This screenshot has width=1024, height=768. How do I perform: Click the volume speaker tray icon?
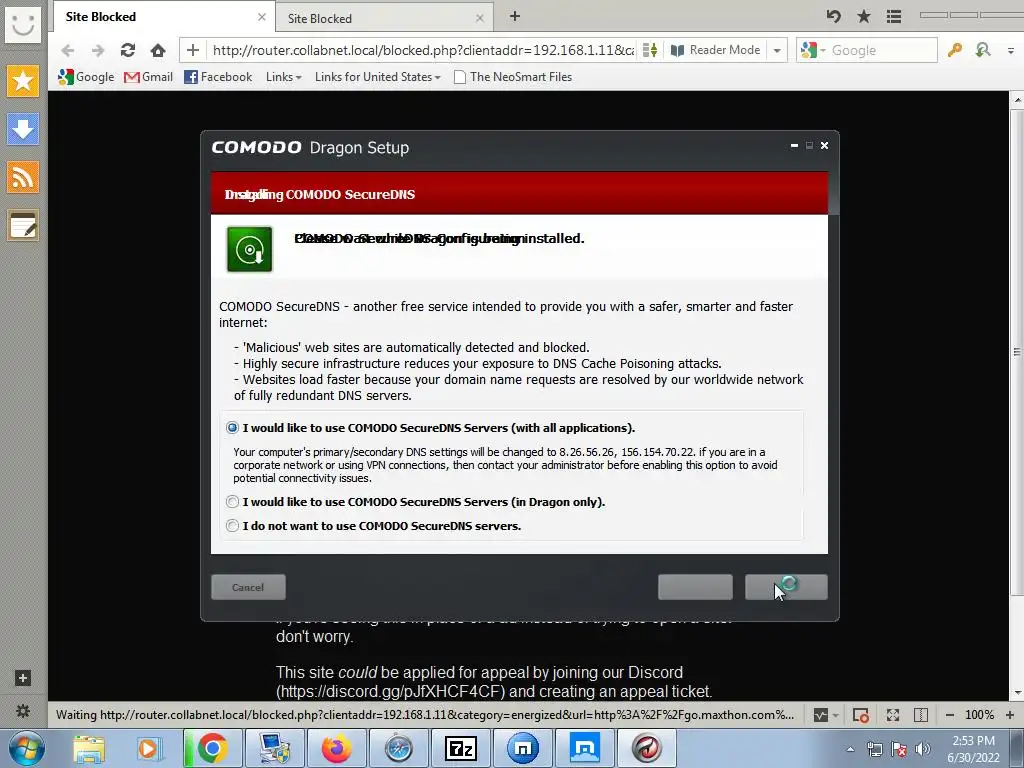click(922, 749)
